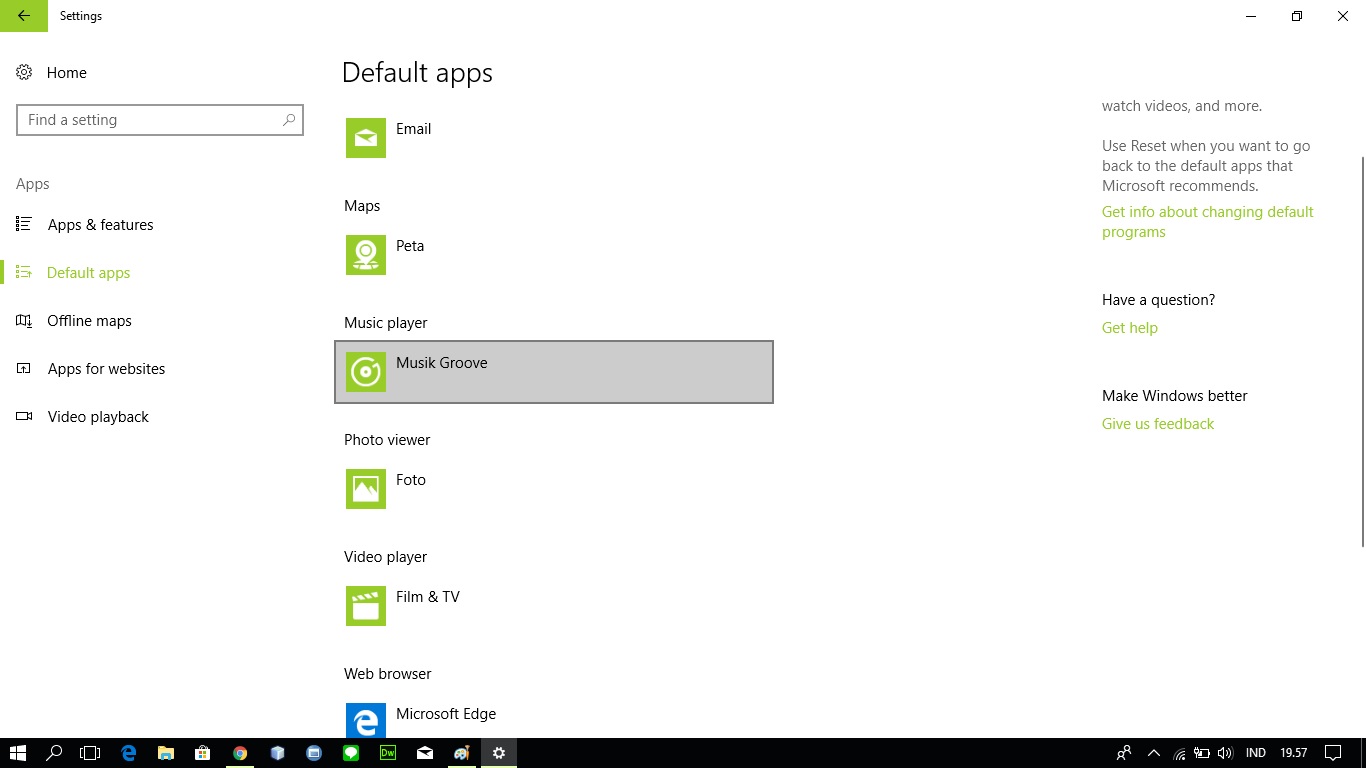The width and height of the screenshot is (1366, 768).
Task: Select Default apps in the sidebar
Action: tap(160, 273)
